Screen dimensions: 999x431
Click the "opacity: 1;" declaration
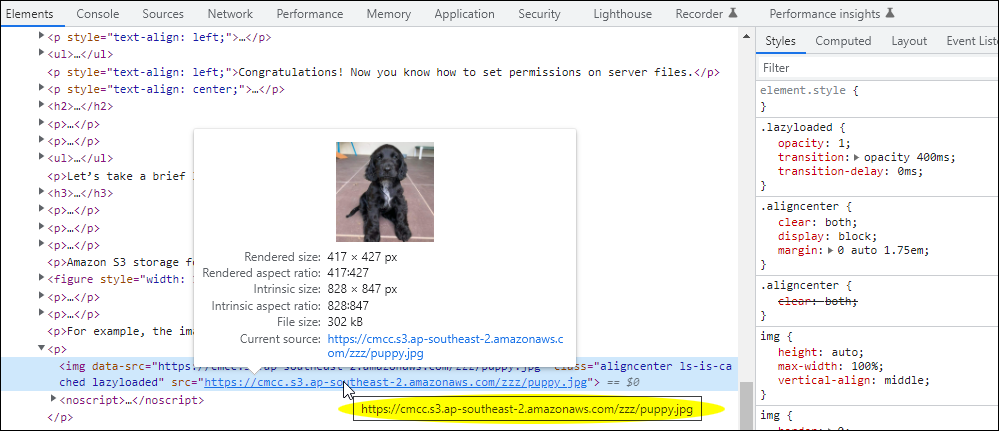tap(814, 142)
